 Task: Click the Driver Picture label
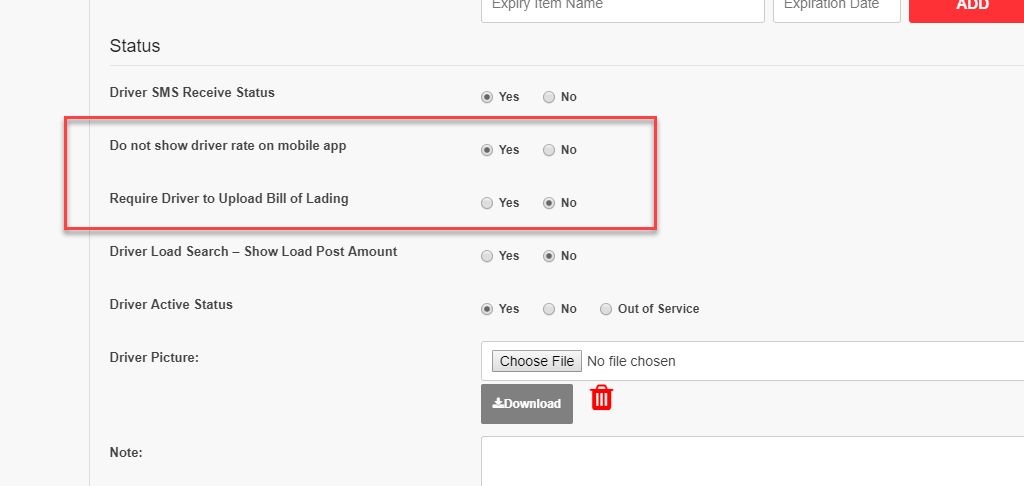154,357
